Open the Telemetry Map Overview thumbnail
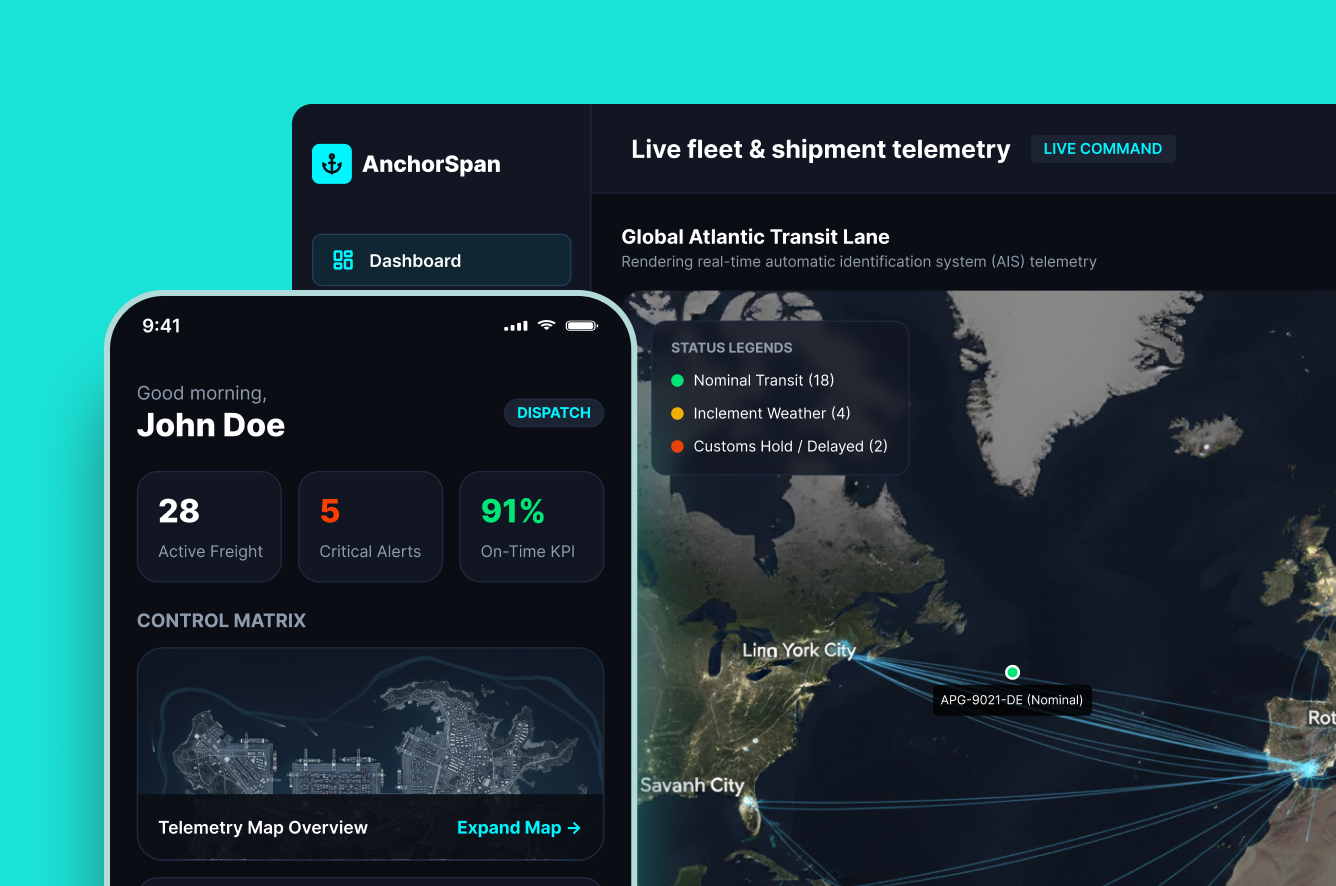Viewport: 1336px width, 886px height. [370, 754]
